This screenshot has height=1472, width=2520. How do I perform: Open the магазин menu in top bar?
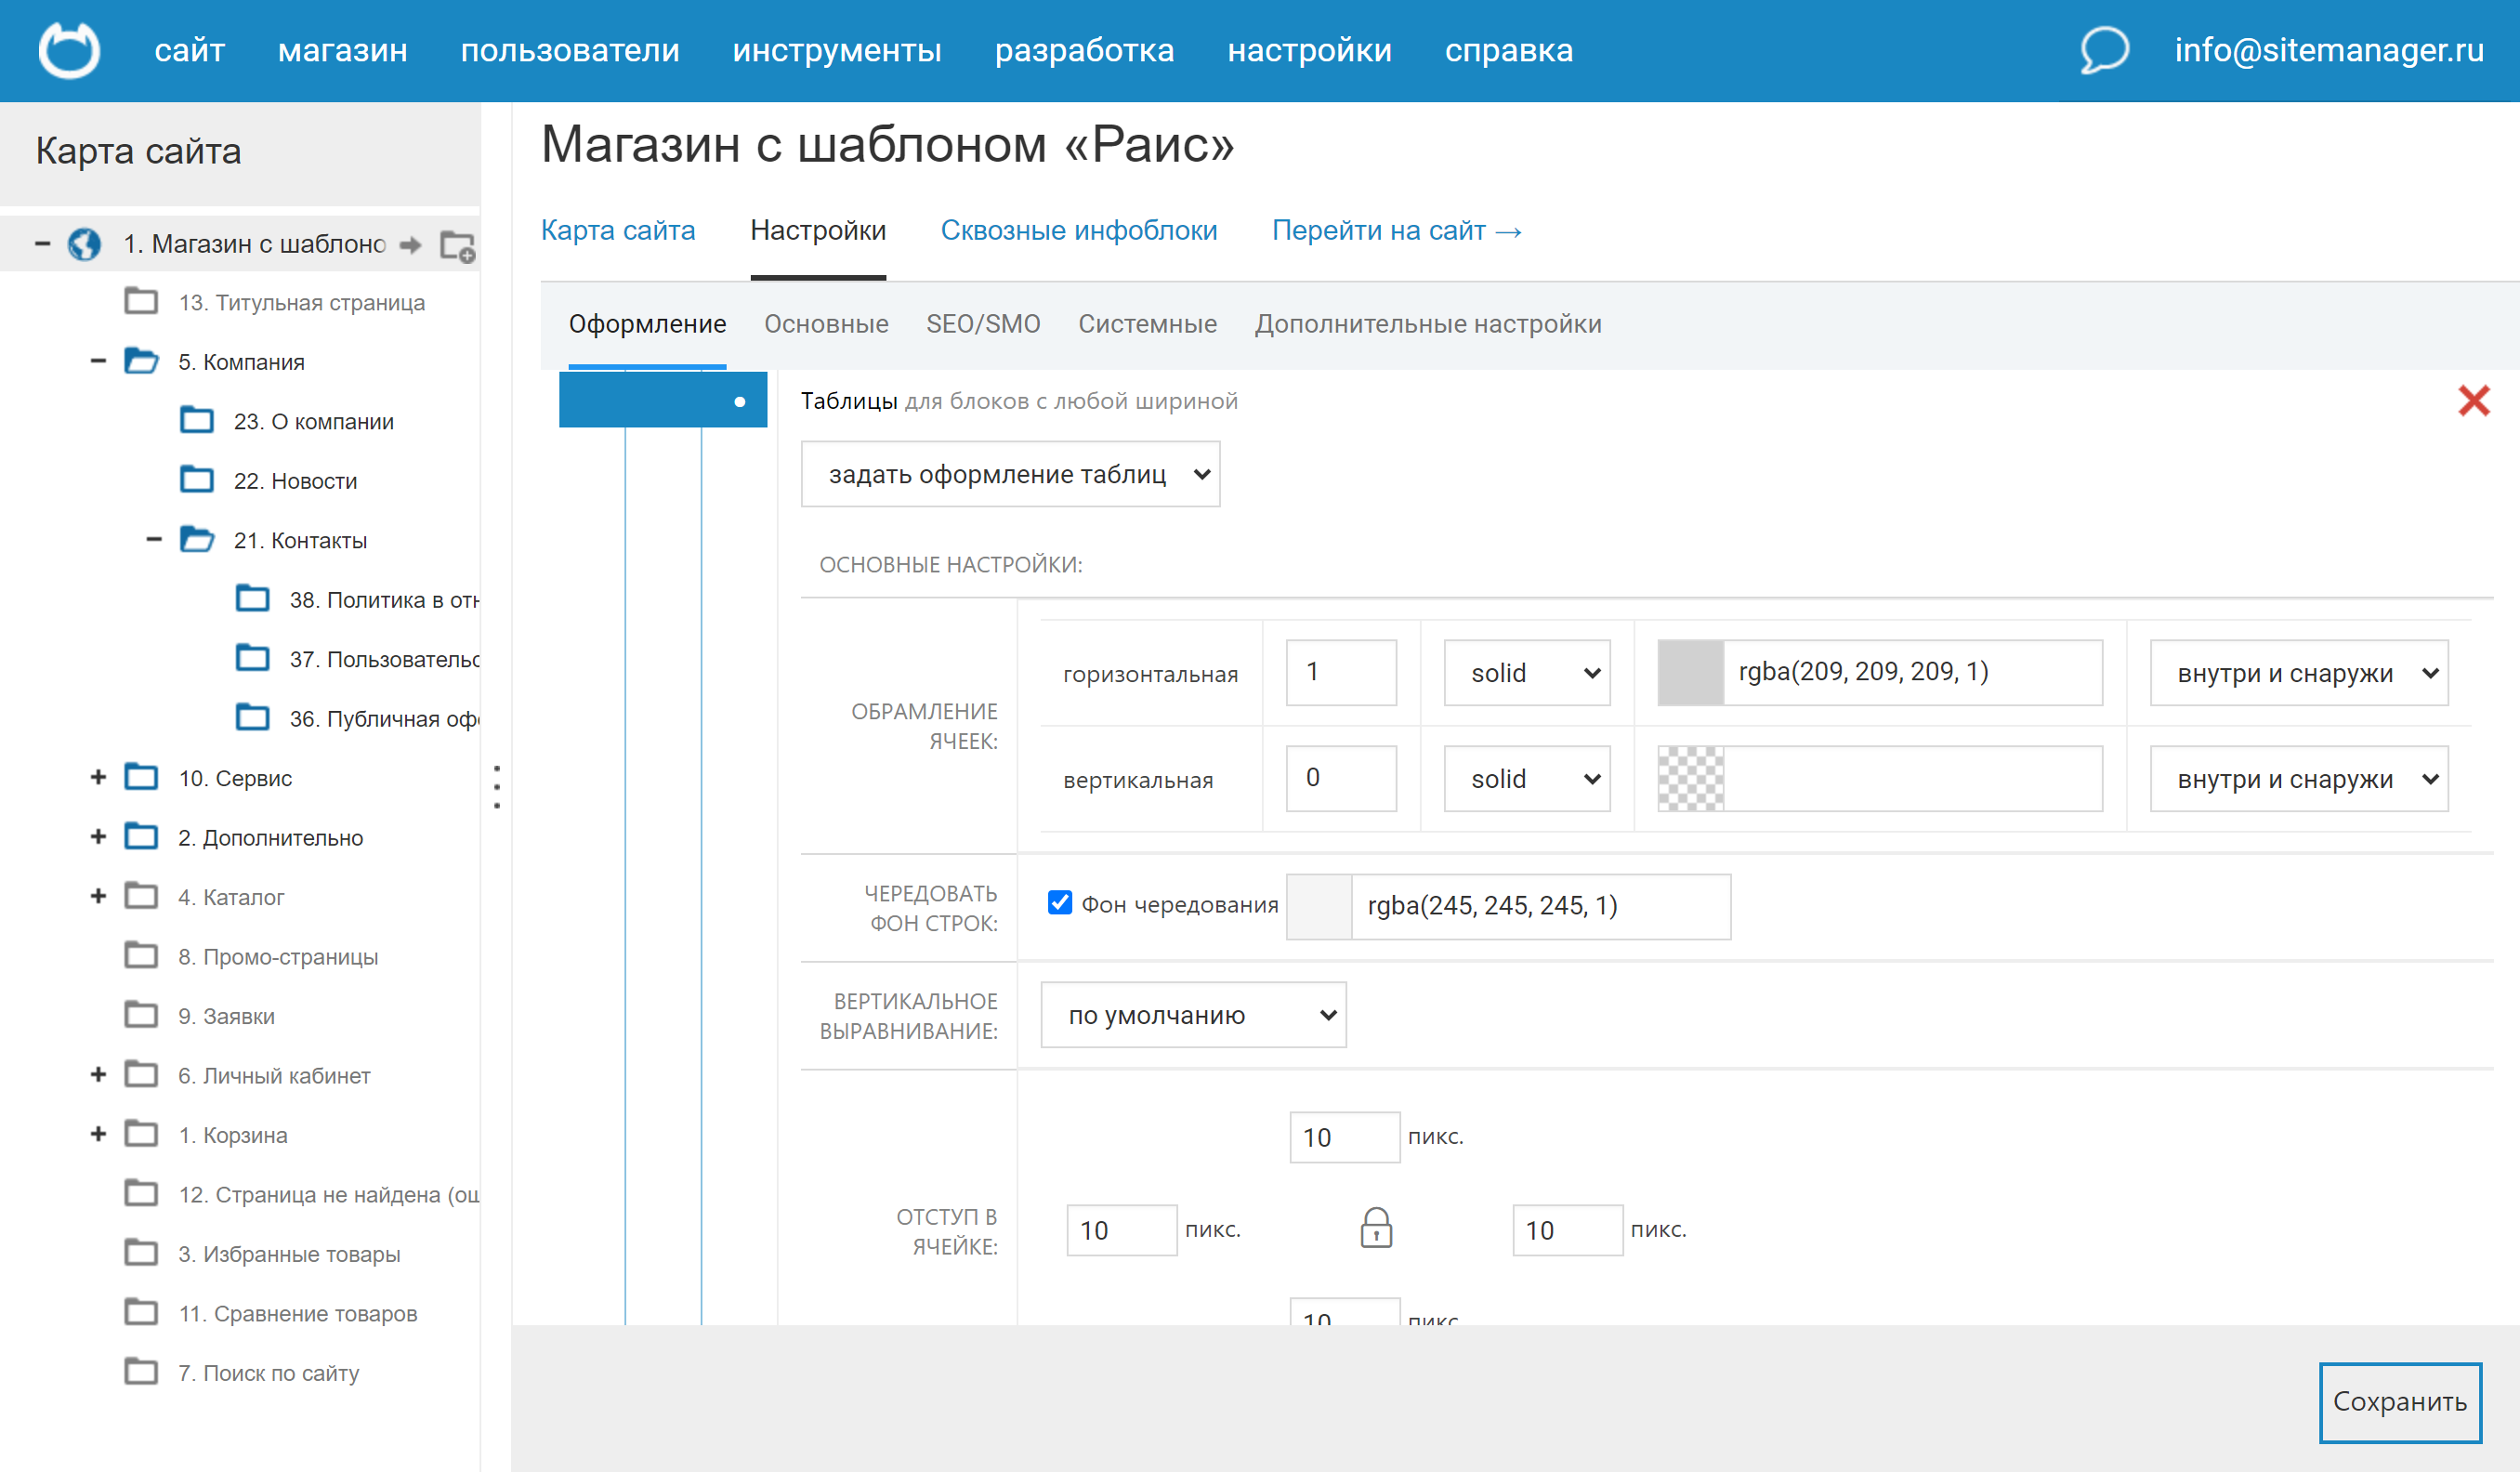pos(342,50)
